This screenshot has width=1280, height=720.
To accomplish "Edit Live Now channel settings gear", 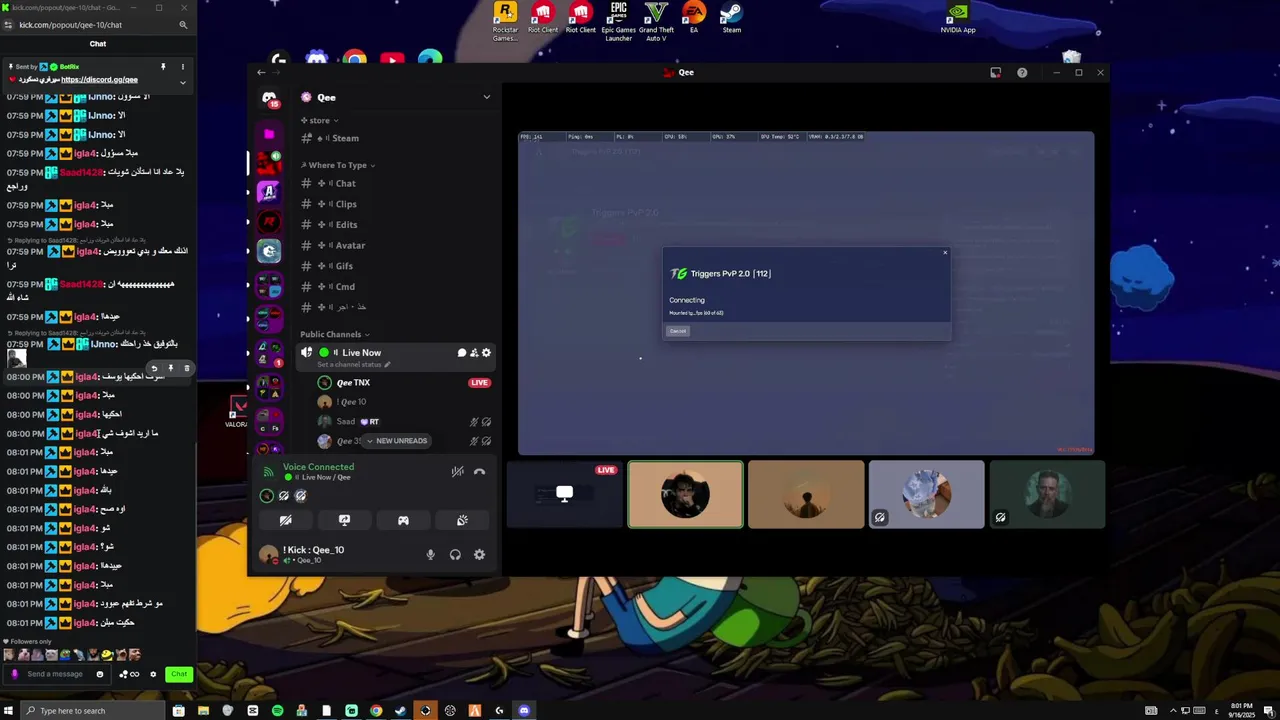I will pos(487,353).
